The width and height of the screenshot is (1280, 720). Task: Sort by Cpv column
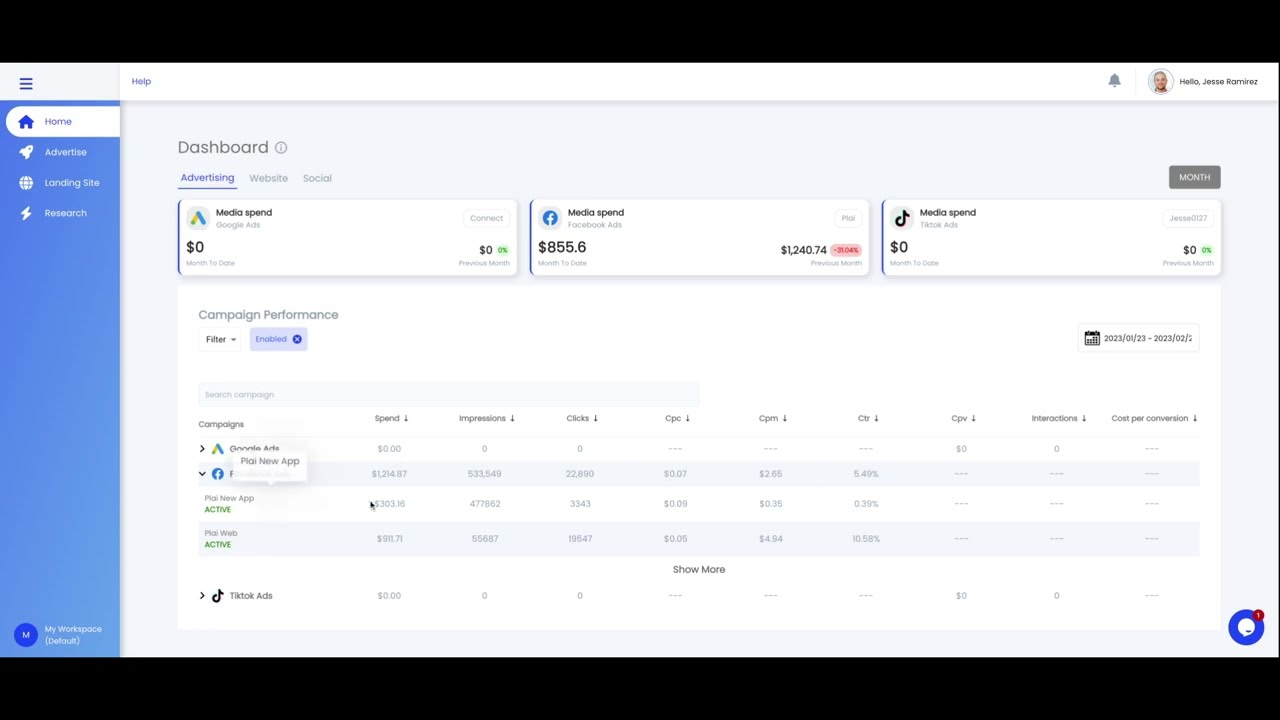pos(963,418)
